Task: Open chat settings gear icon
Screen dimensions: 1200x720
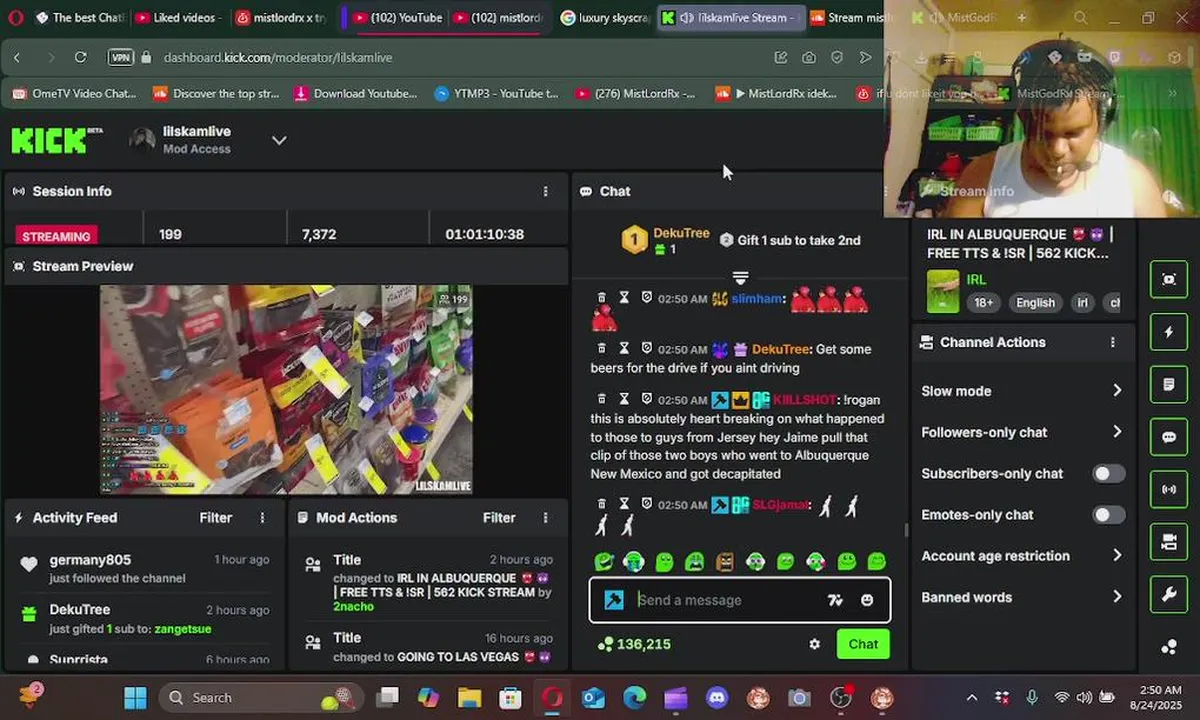Action: tap(814, 644)
